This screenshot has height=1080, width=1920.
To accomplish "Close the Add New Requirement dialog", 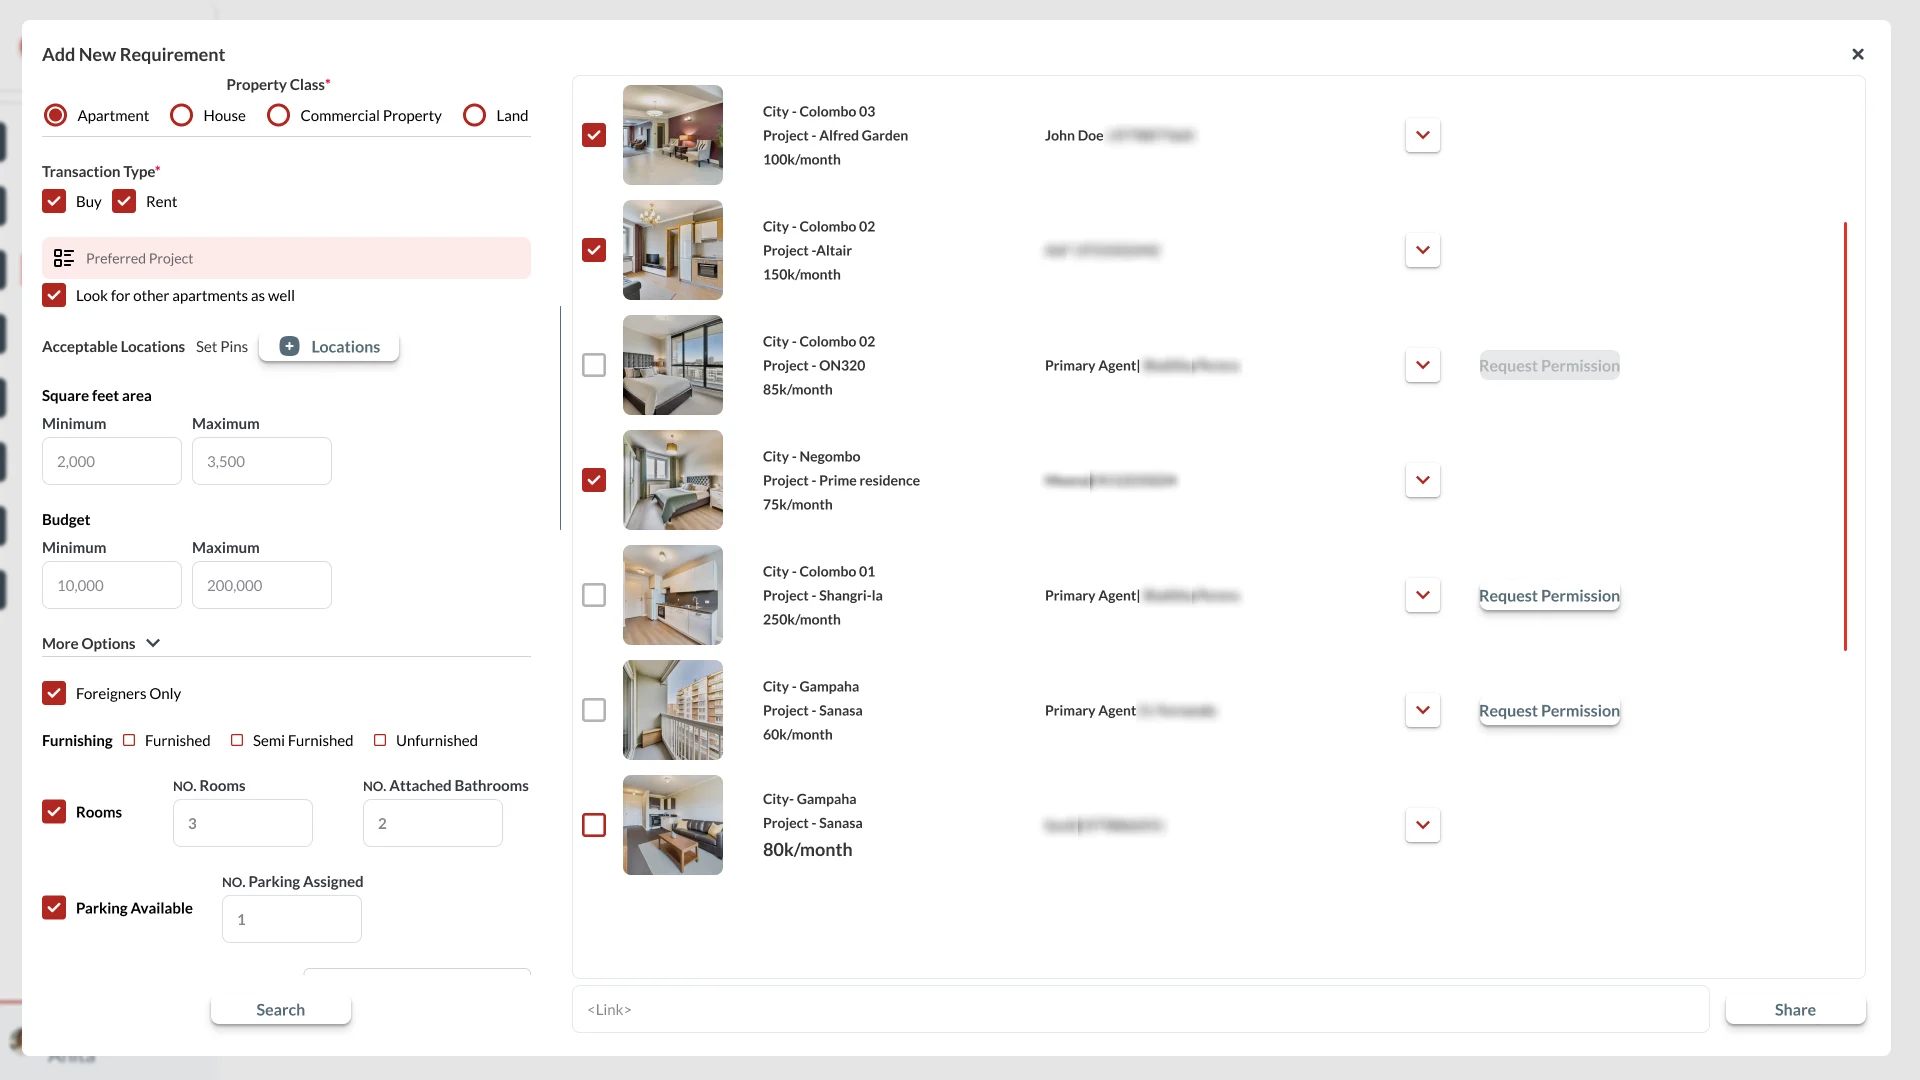I will (1857, 54).
